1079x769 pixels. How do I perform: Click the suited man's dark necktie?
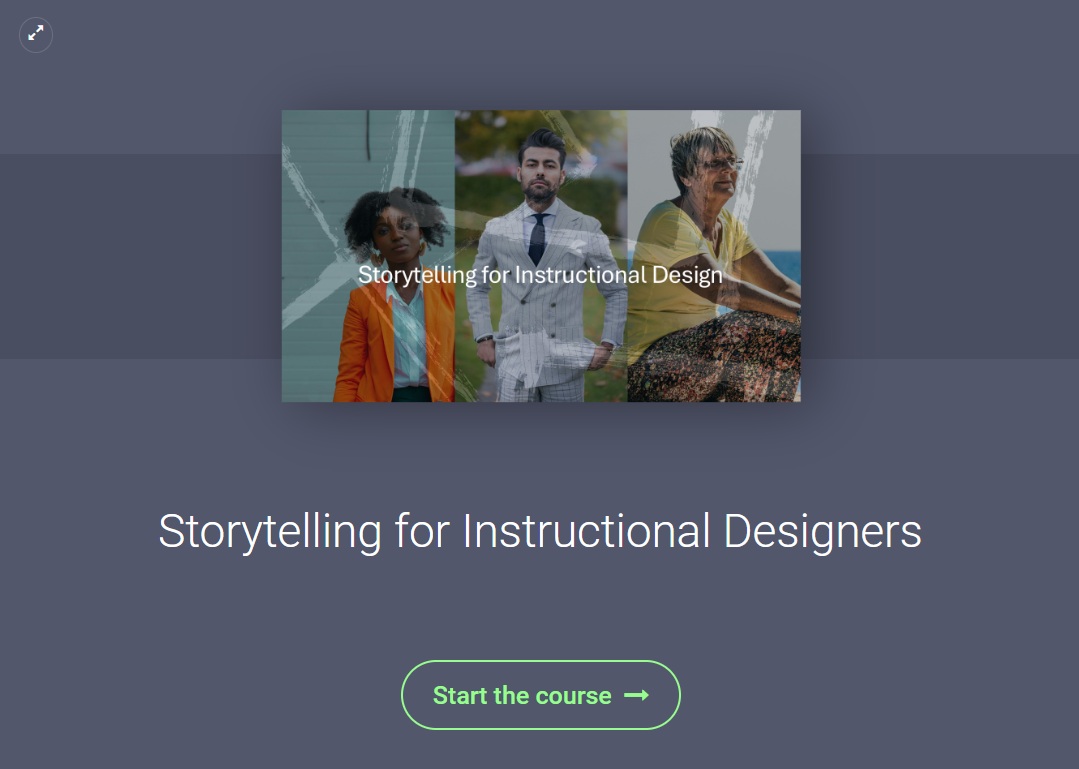click(538, 238)
